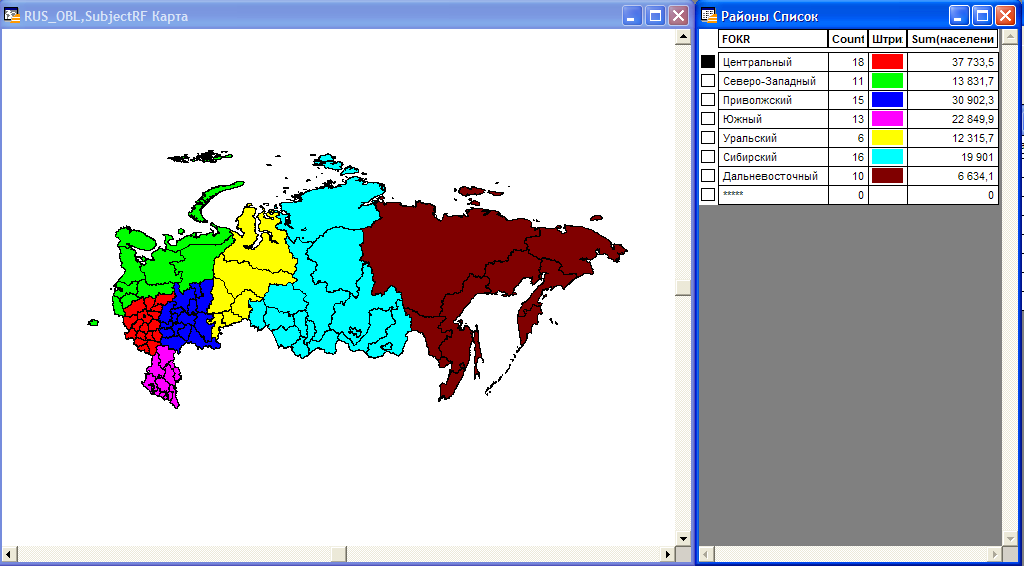
Task: Open dark red swatch for Дальневосточный
Action: [x=888, y=176]
